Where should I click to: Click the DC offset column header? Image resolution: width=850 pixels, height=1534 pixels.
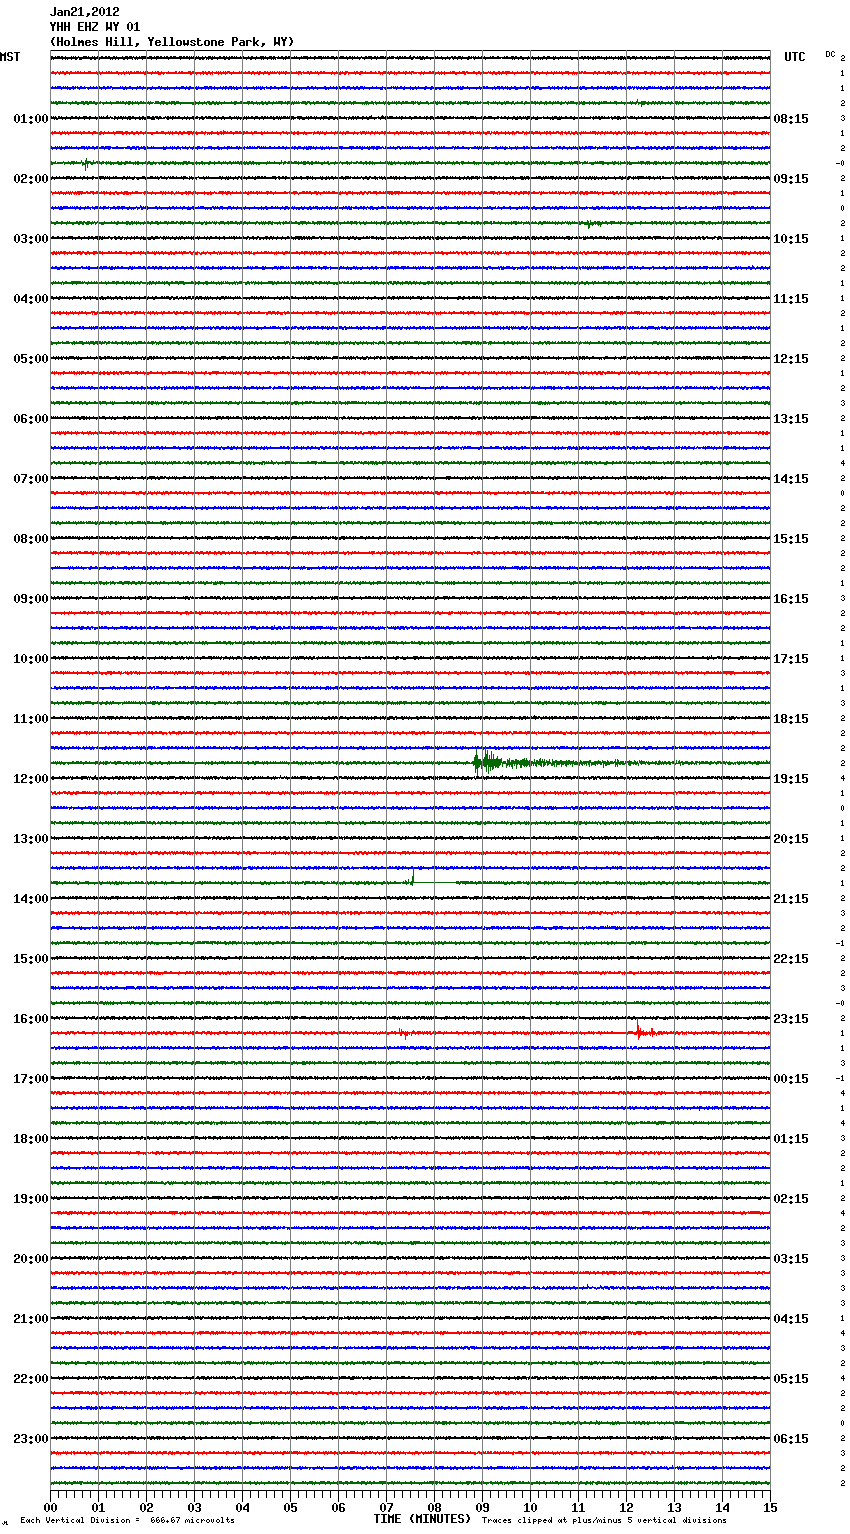tap(830, 54)
